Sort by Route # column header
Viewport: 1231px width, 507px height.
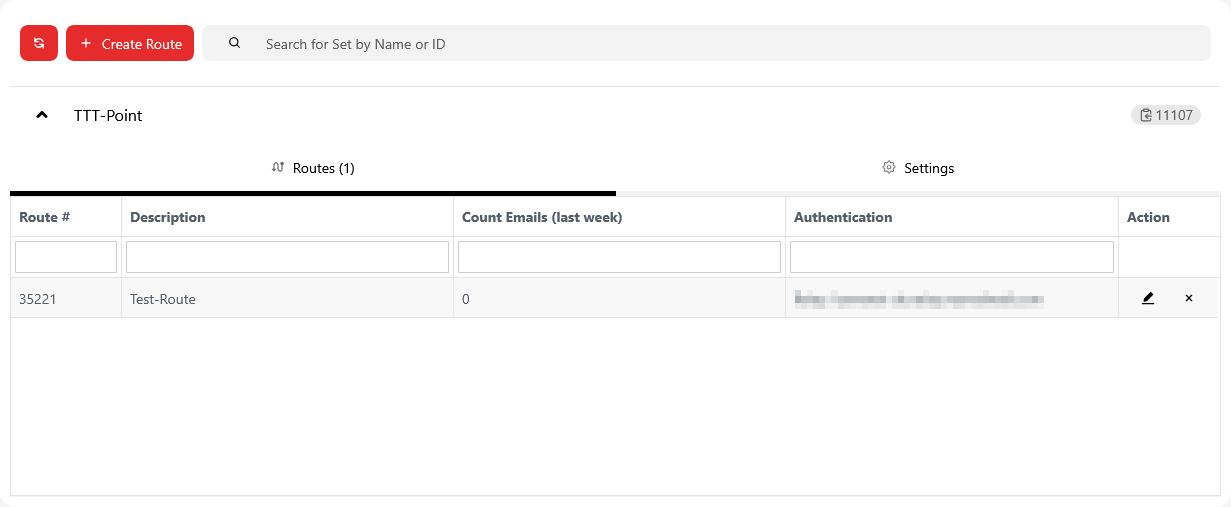(x=44, y=217)
